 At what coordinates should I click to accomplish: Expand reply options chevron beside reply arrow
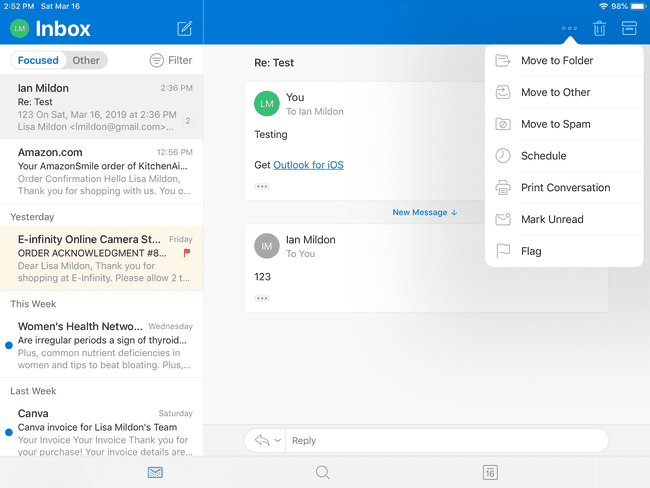tap(278, 440)
